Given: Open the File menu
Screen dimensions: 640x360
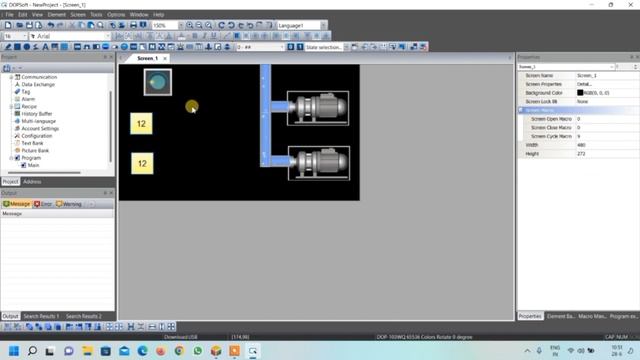Looking at the screenshot, I should point(9,15).
